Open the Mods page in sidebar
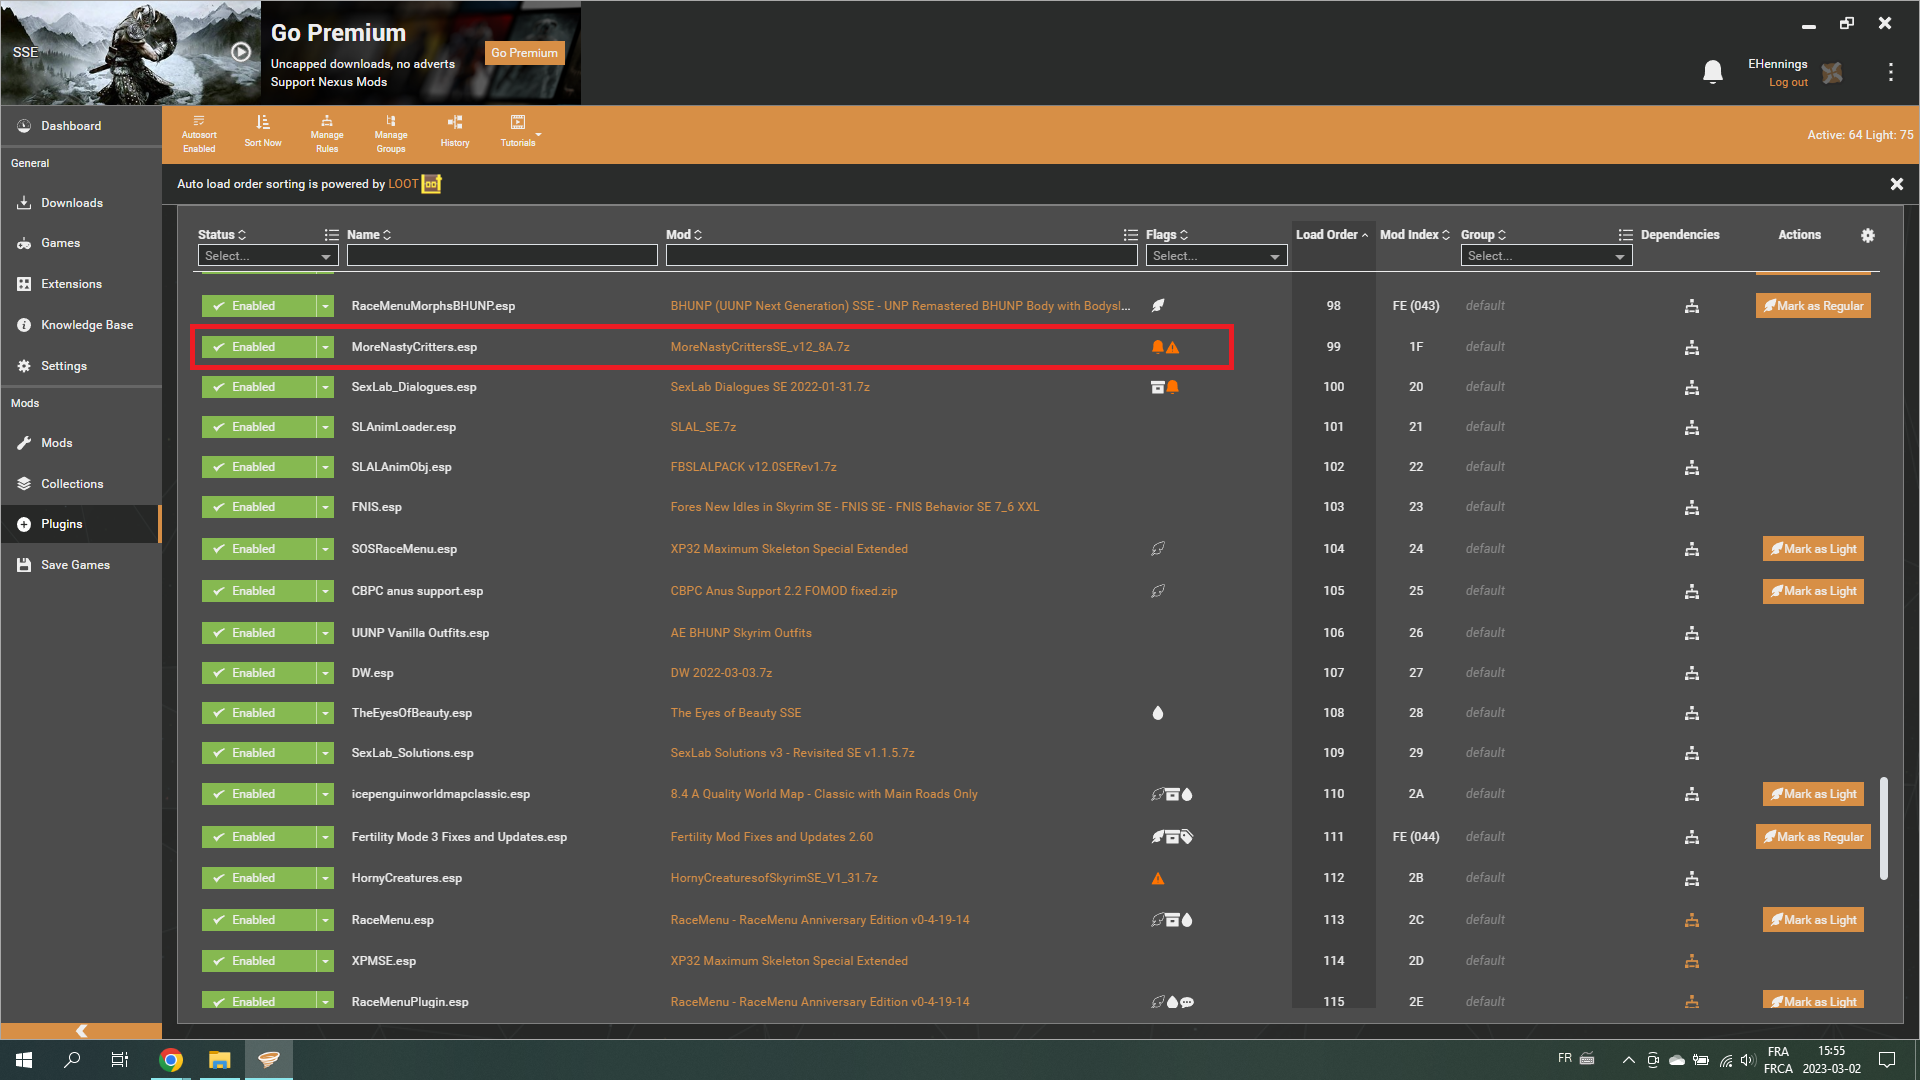The image size is (1920, 1080). 81,443
